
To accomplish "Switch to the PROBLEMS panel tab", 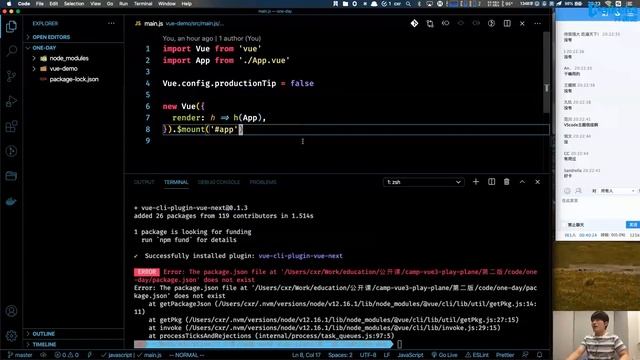I will [x=263, y=182].
